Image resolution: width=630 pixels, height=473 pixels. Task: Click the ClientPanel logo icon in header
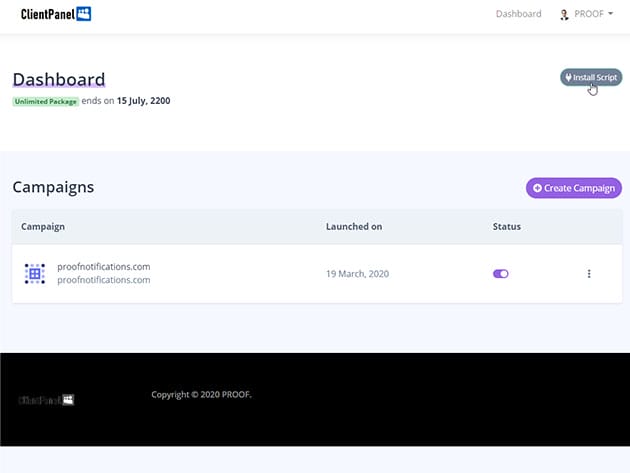coord(83,14)
